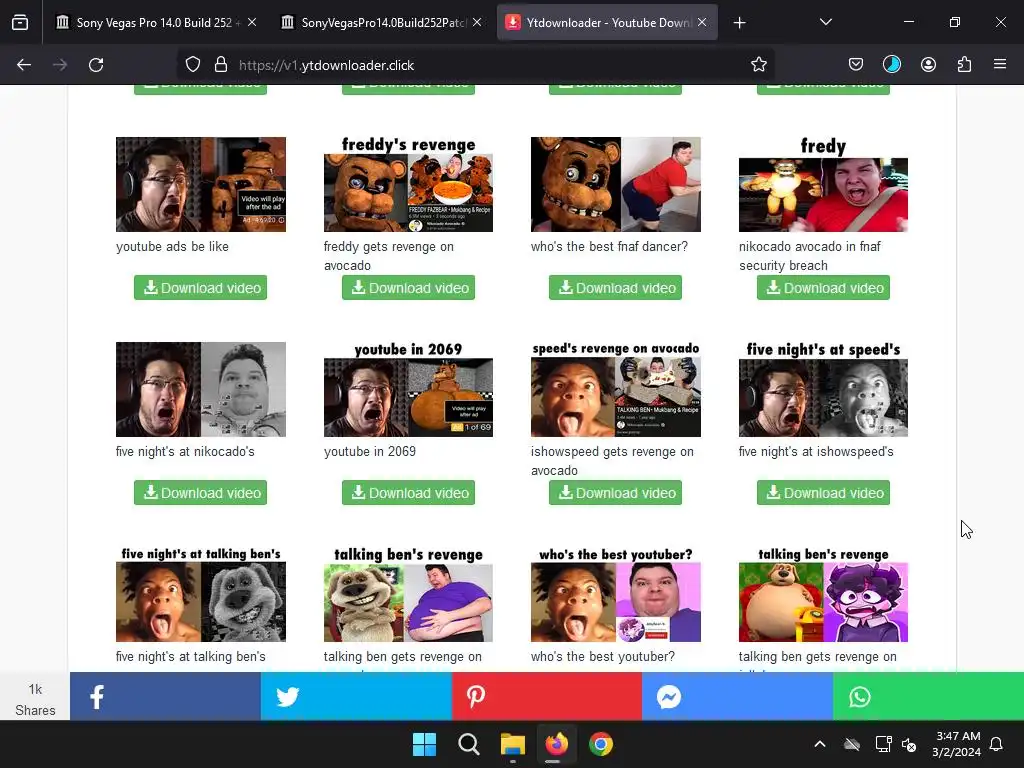
Task: Open the Windows Start menu
Action: click(x=424, y=744)
